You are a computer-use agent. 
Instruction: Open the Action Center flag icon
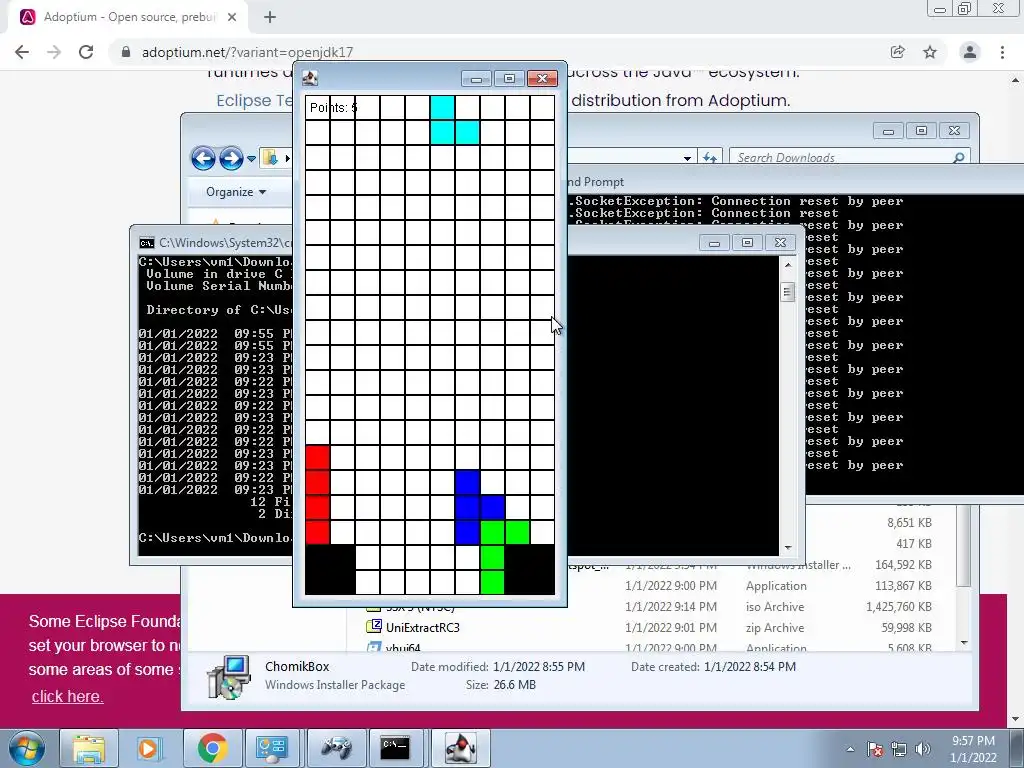click(x=875, y=749)
